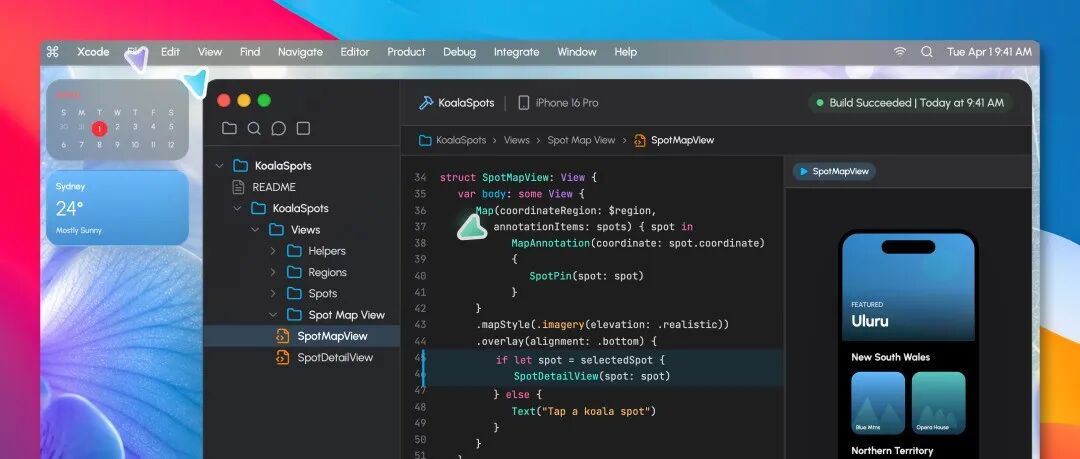This screenshot has height=459, width=1080.
Task: Click the green dot of the build status
Action: pos(820,103)
